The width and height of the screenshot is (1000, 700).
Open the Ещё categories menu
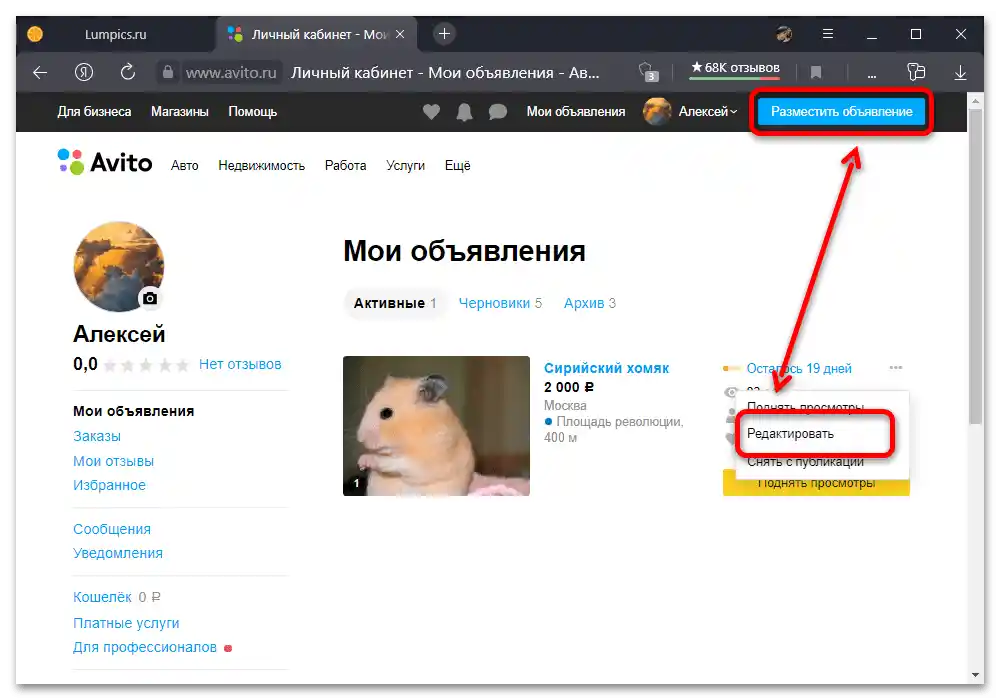coord(457,166)
